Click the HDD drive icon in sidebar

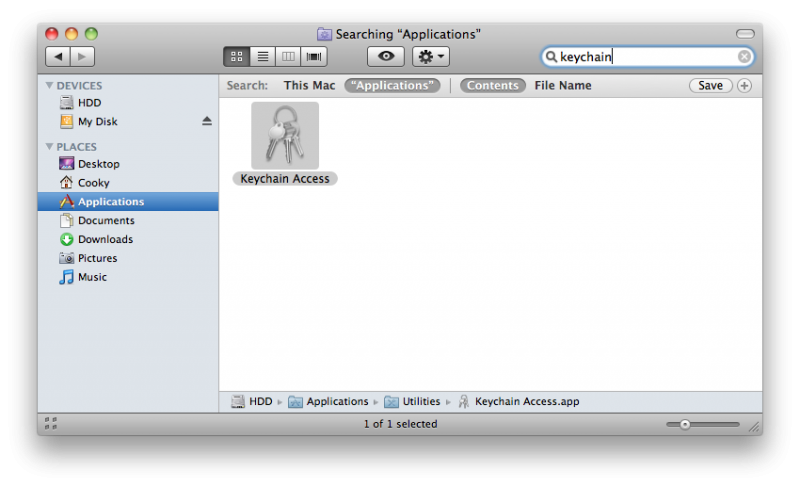click(x=66, y=103)
